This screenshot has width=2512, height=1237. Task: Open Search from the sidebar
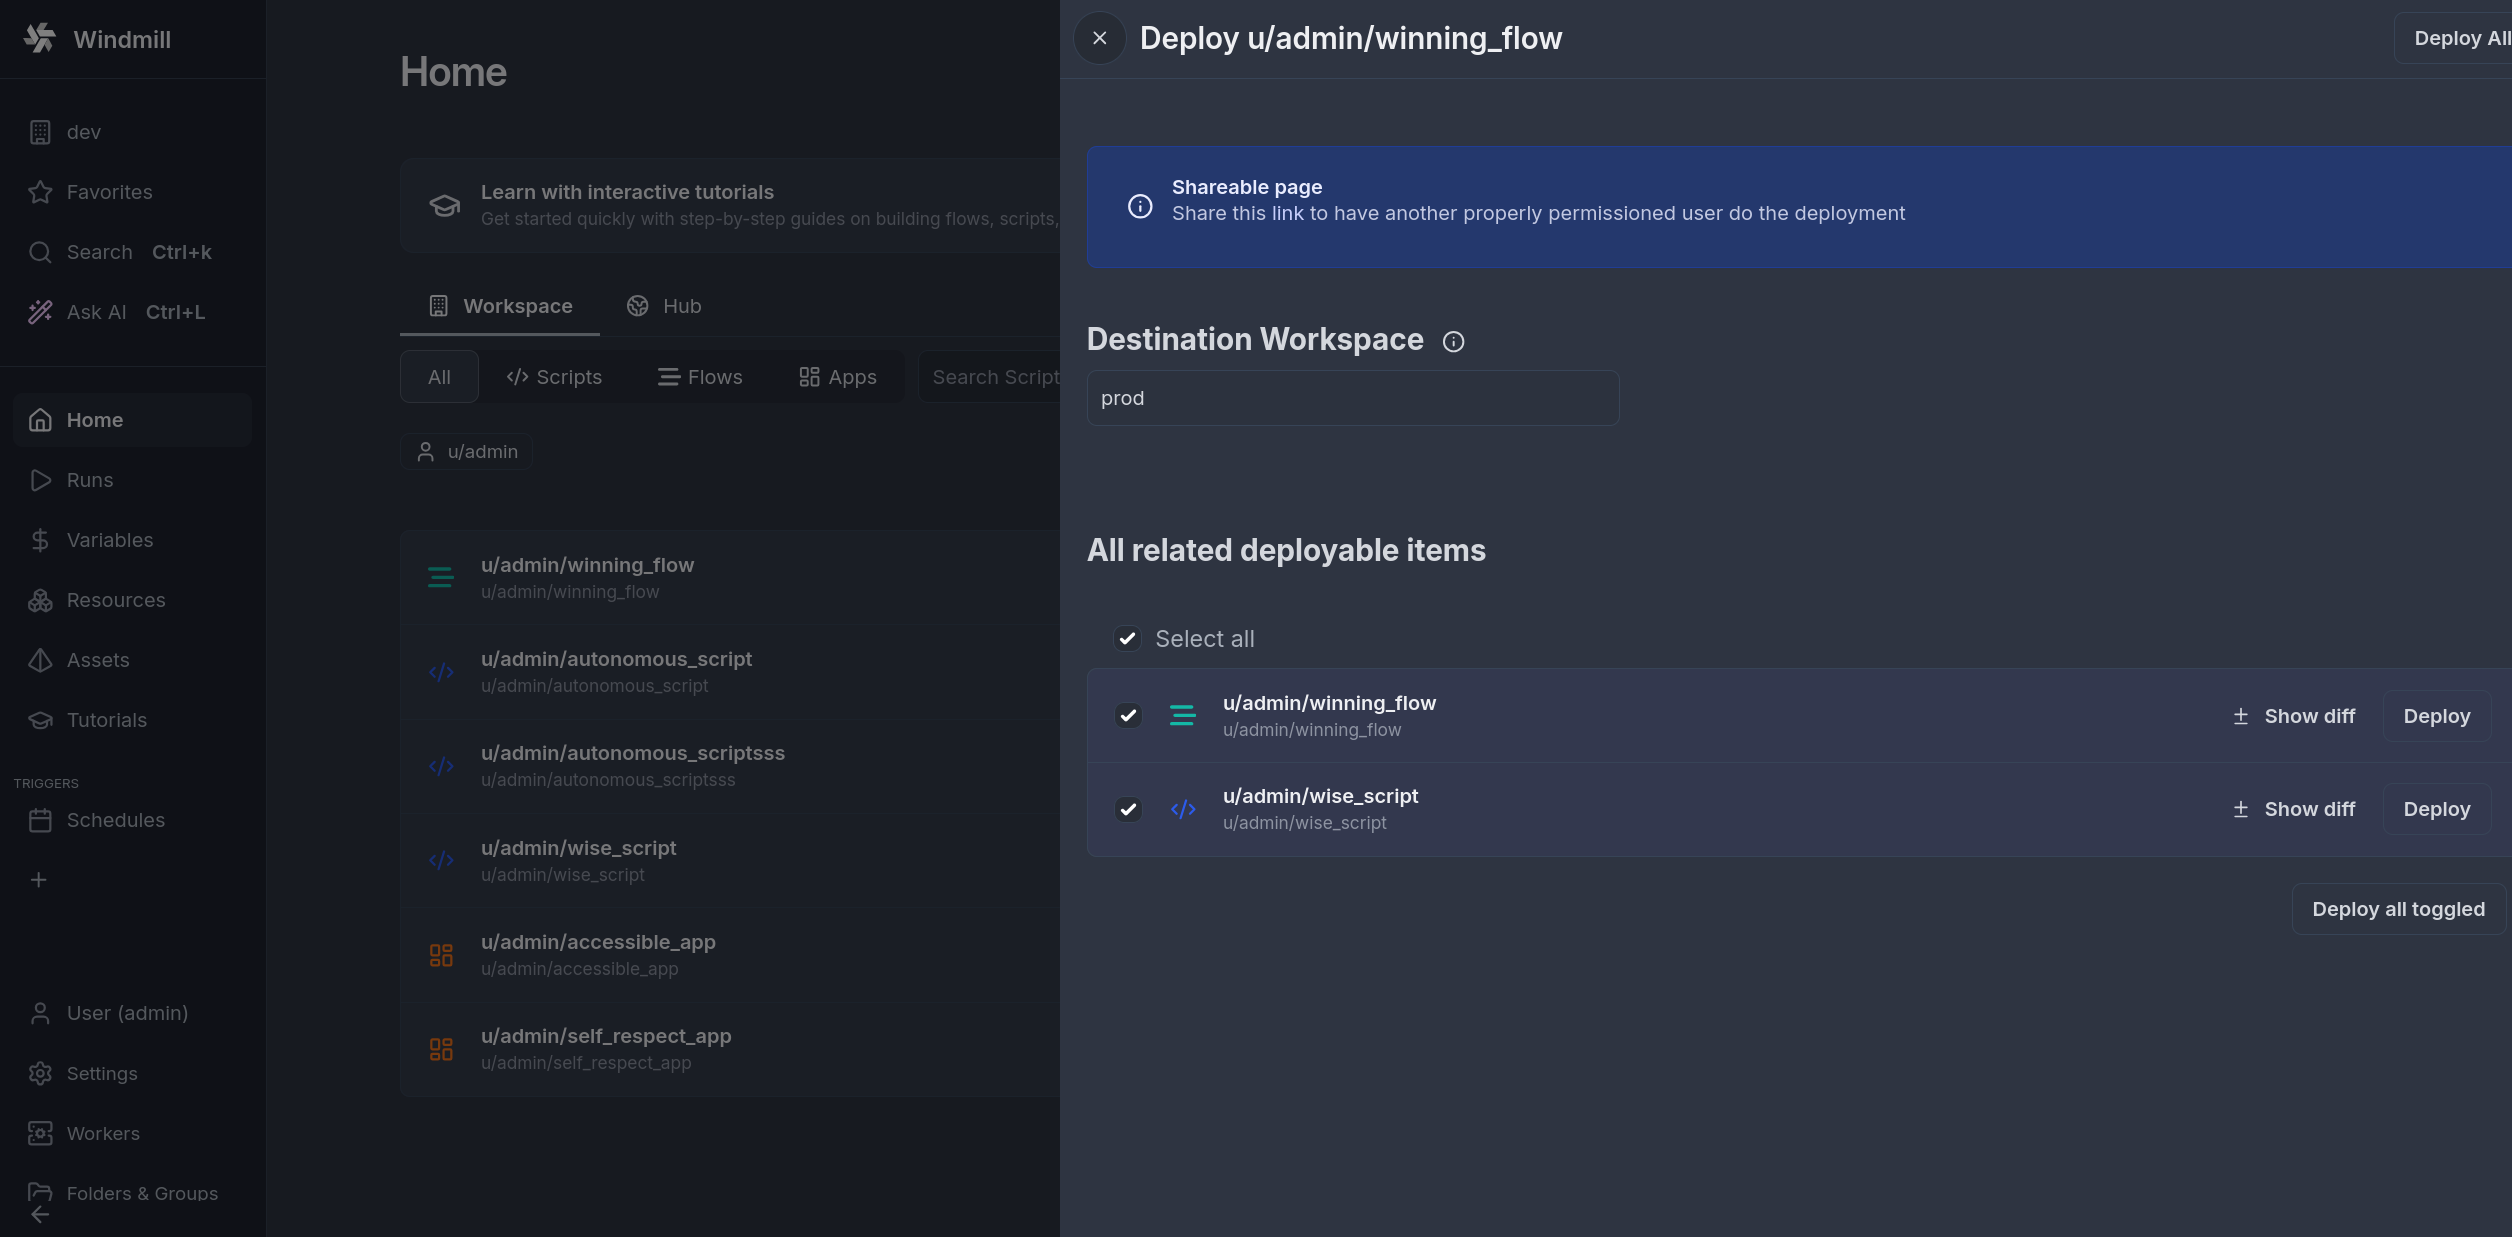coord(98,252)
